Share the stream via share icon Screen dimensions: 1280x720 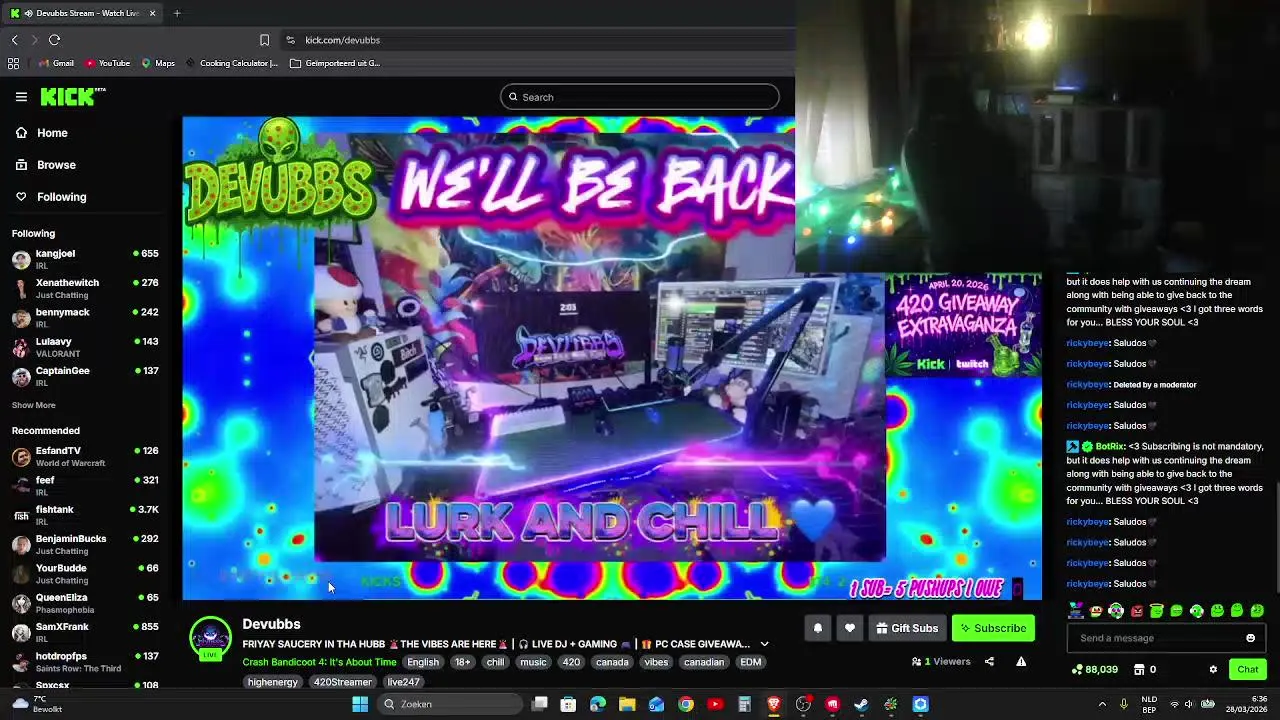tap(989, 661)
